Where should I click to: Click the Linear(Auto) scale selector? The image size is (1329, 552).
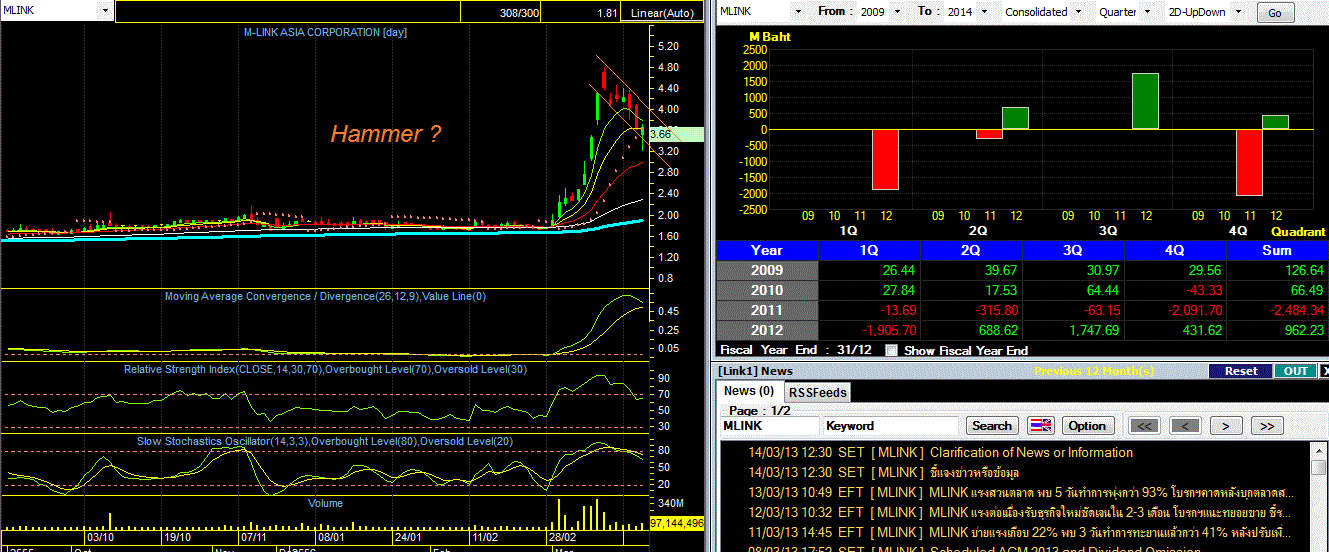click(x=661, y=13)
